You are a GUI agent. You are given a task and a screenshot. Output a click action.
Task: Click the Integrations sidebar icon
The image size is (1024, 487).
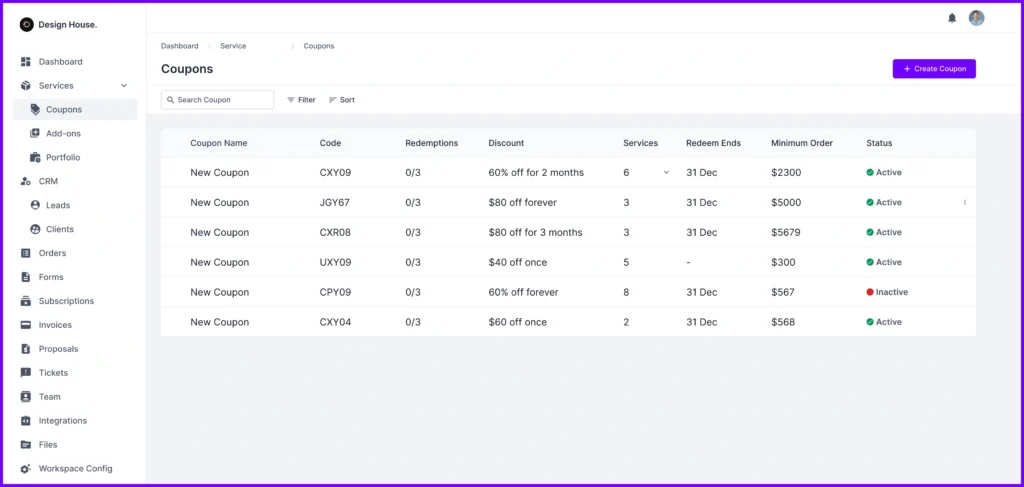pyautogui.click(x=26, y=421)
